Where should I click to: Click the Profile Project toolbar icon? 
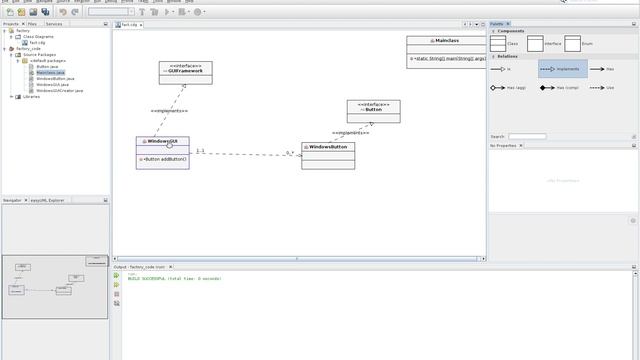coord(198,12)
